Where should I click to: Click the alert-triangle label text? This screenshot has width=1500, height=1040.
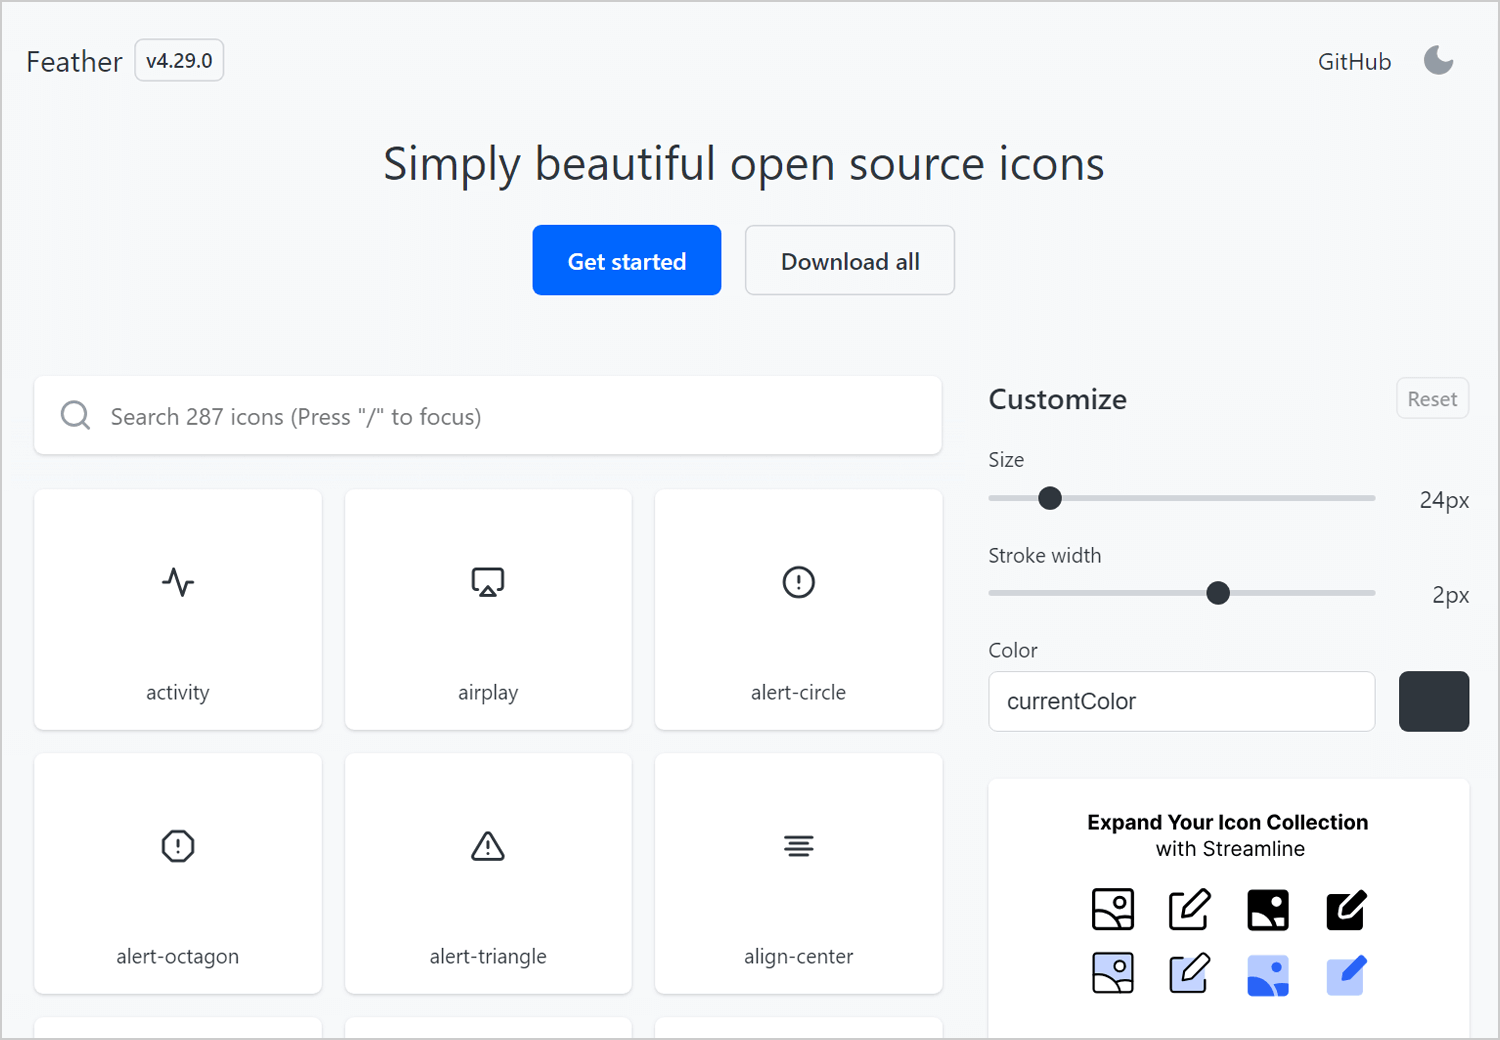(x=488, y=956)
